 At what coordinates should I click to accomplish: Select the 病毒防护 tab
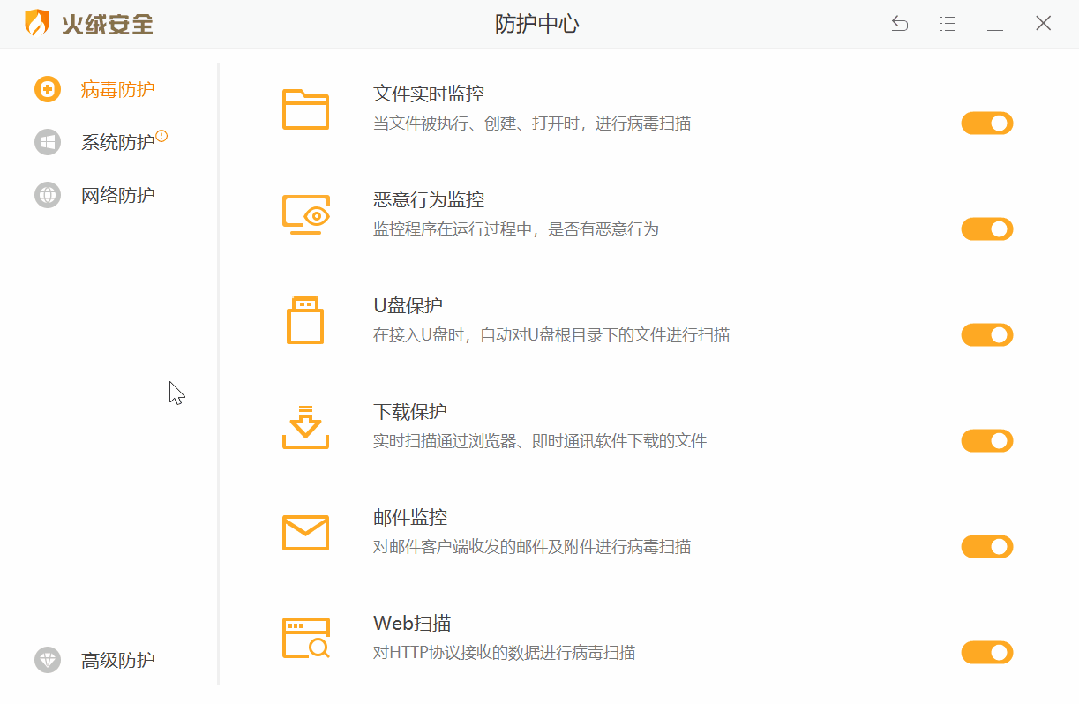118,89
